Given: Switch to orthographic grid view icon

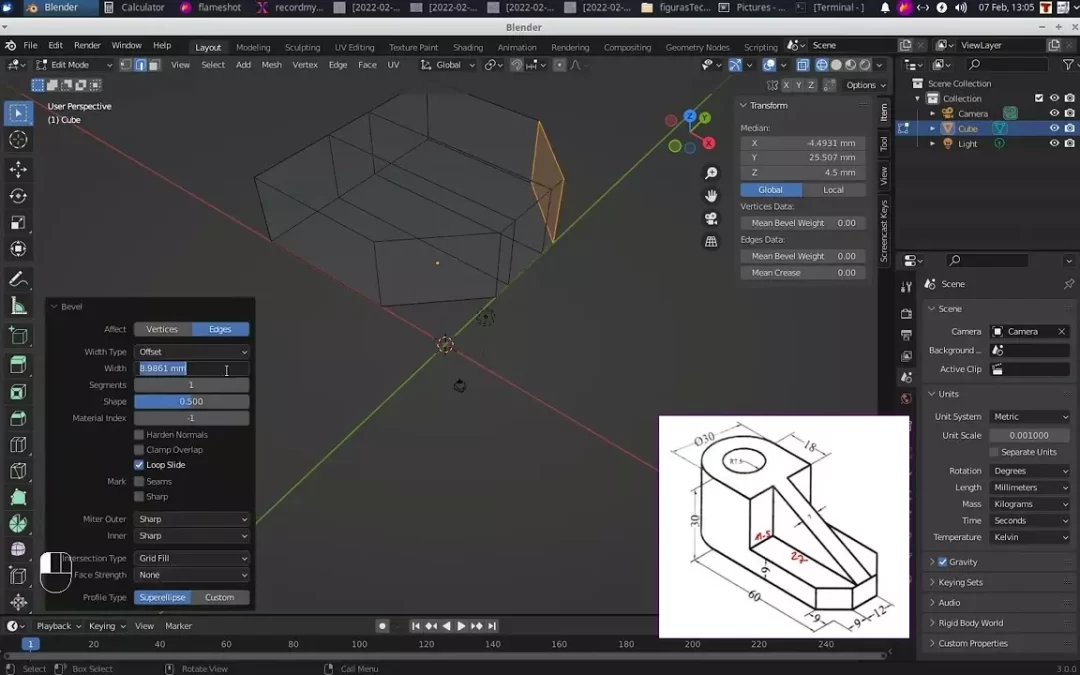Looking at the screenshot, I should coord(711,242).
